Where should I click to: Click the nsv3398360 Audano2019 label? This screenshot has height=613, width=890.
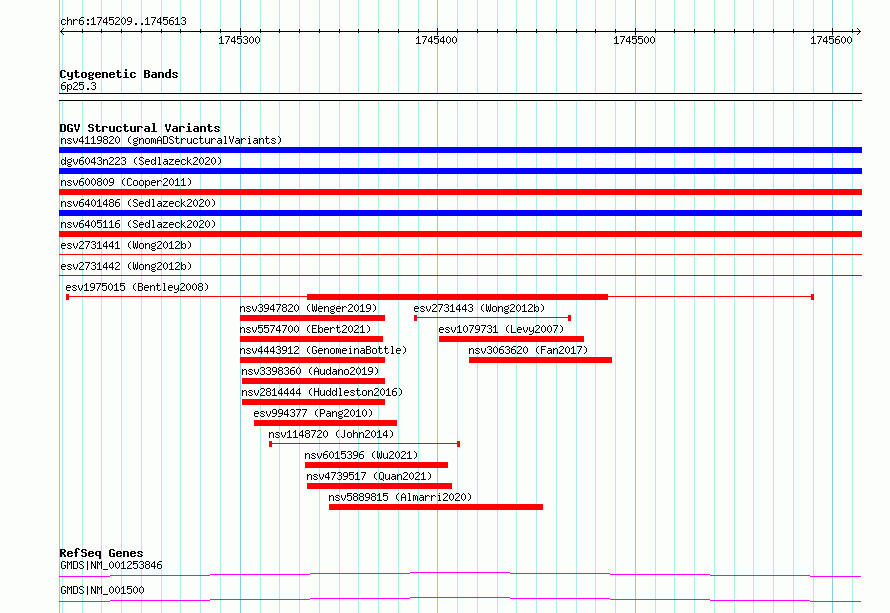pyautogui.click(x=310, y=371)
